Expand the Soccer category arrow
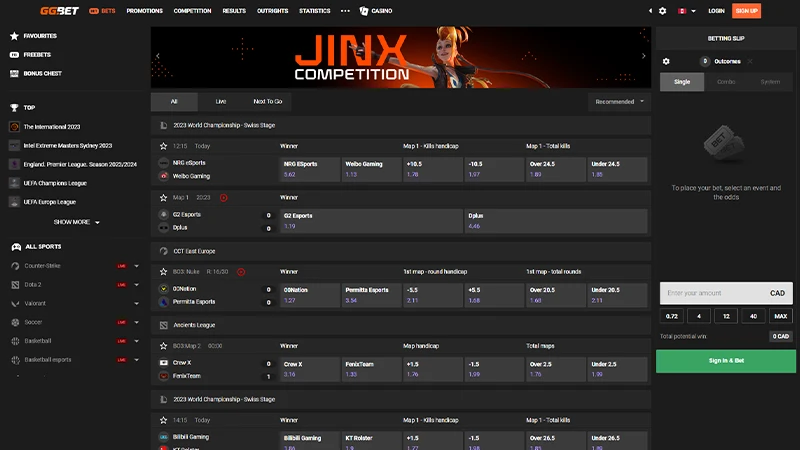 click(x=136, y=322)
